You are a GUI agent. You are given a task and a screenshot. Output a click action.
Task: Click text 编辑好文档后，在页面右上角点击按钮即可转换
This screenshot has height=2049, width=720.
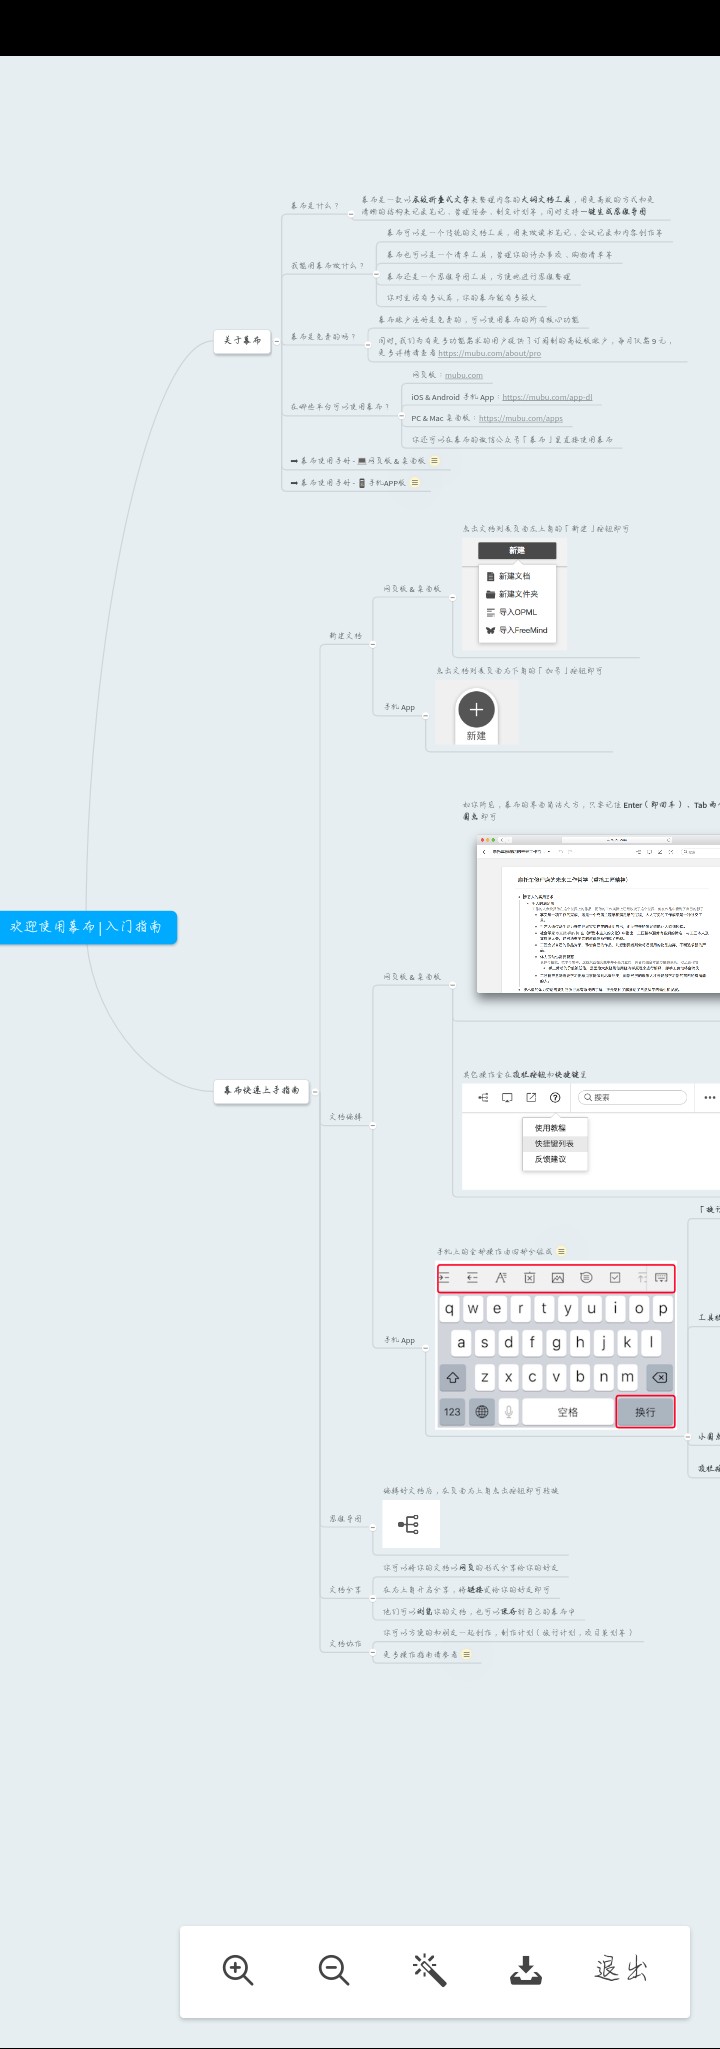click(471, 1491)
